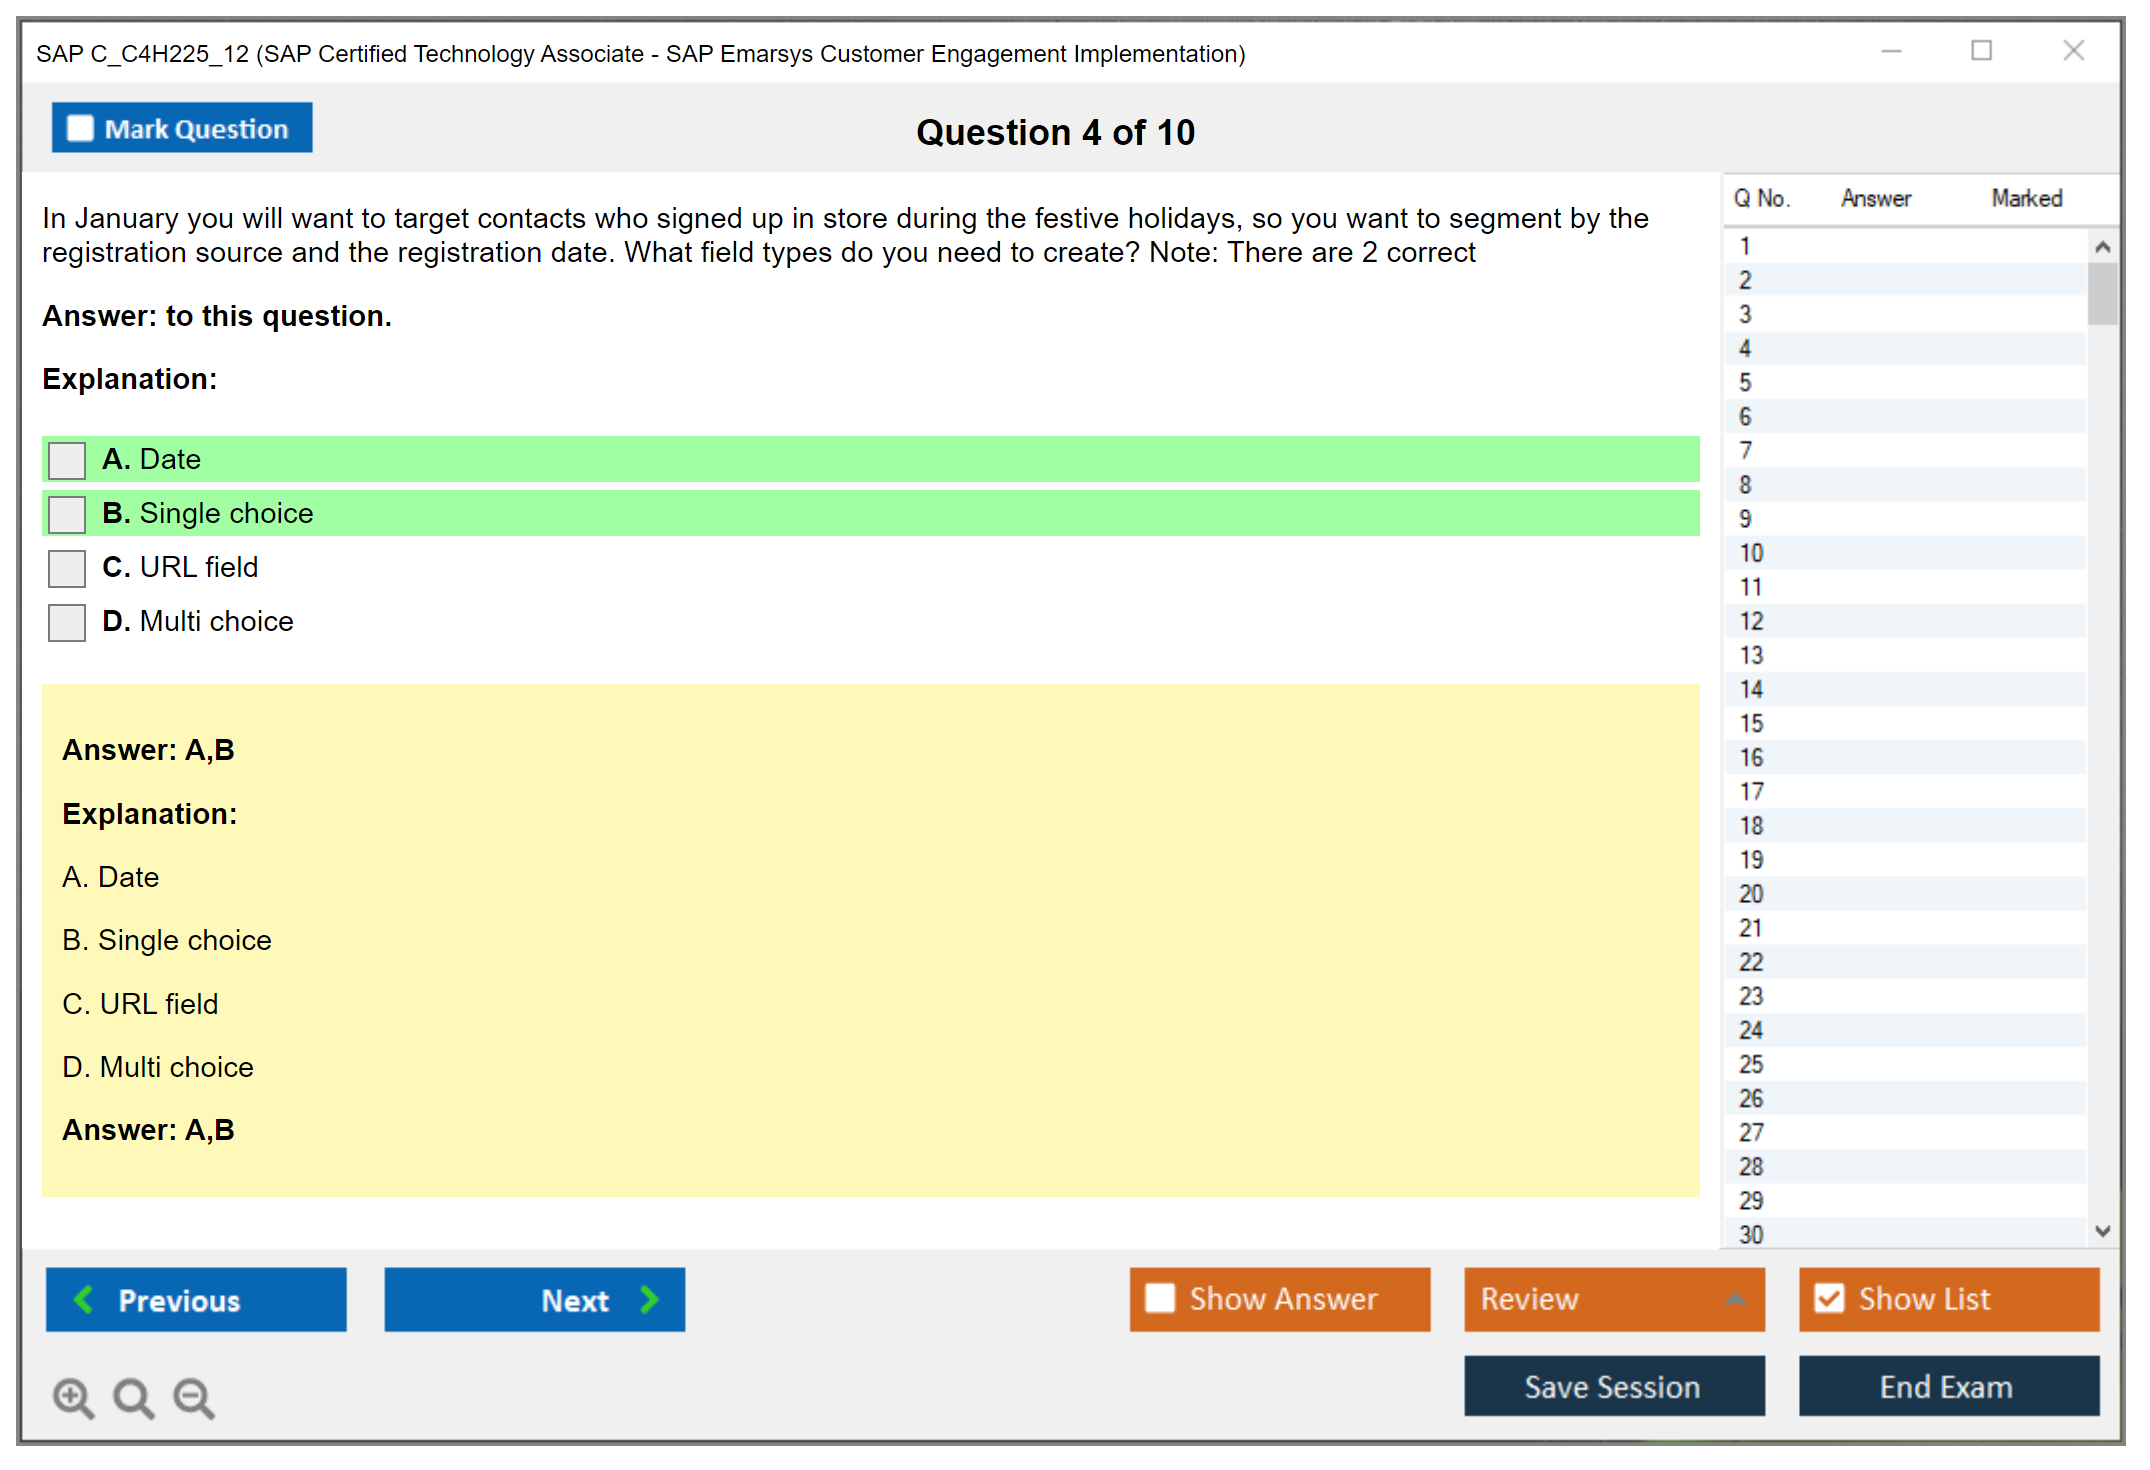
Task: Click the zoom in magnifier icon
Action: coord(72,1397)
